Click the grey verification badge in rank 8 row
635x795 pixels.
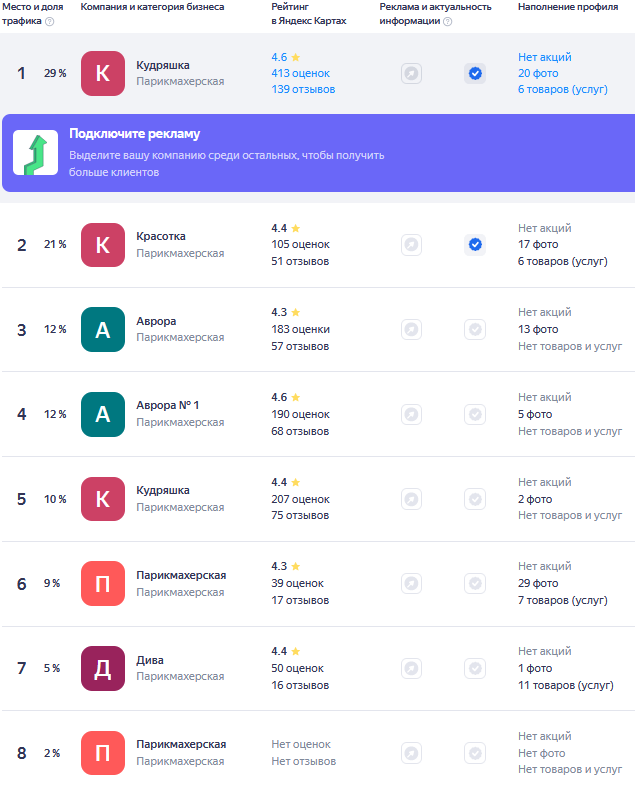click(x=475, y=753)
